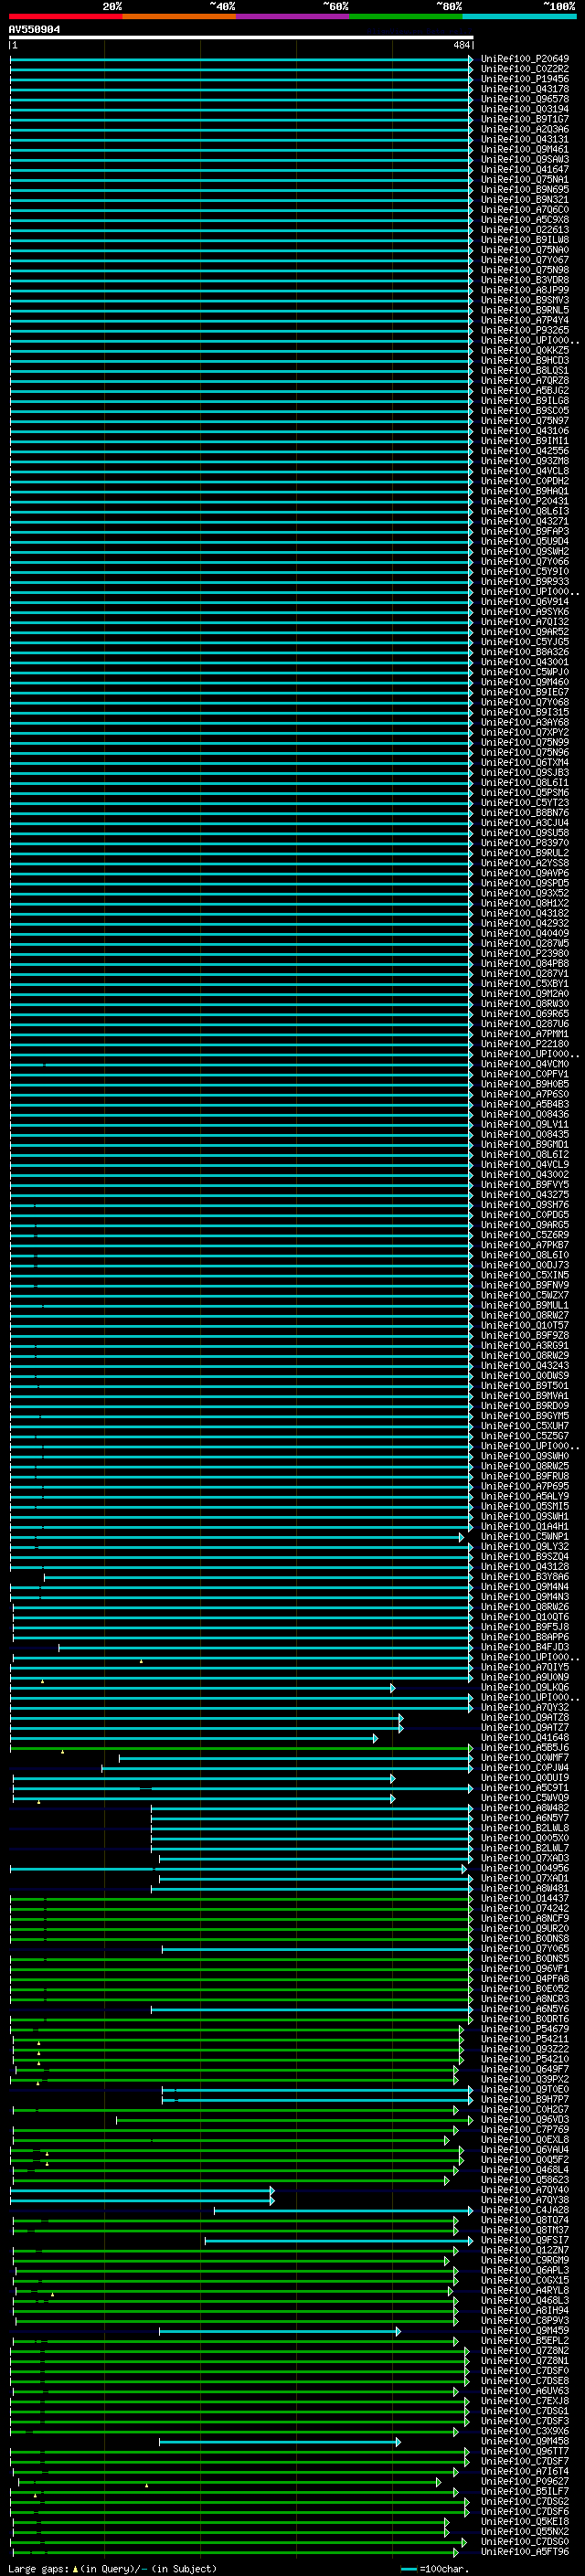Screen dimensions: 585x2576
Task: Select label UniRef100_B9N321
Action: point(524,200)
